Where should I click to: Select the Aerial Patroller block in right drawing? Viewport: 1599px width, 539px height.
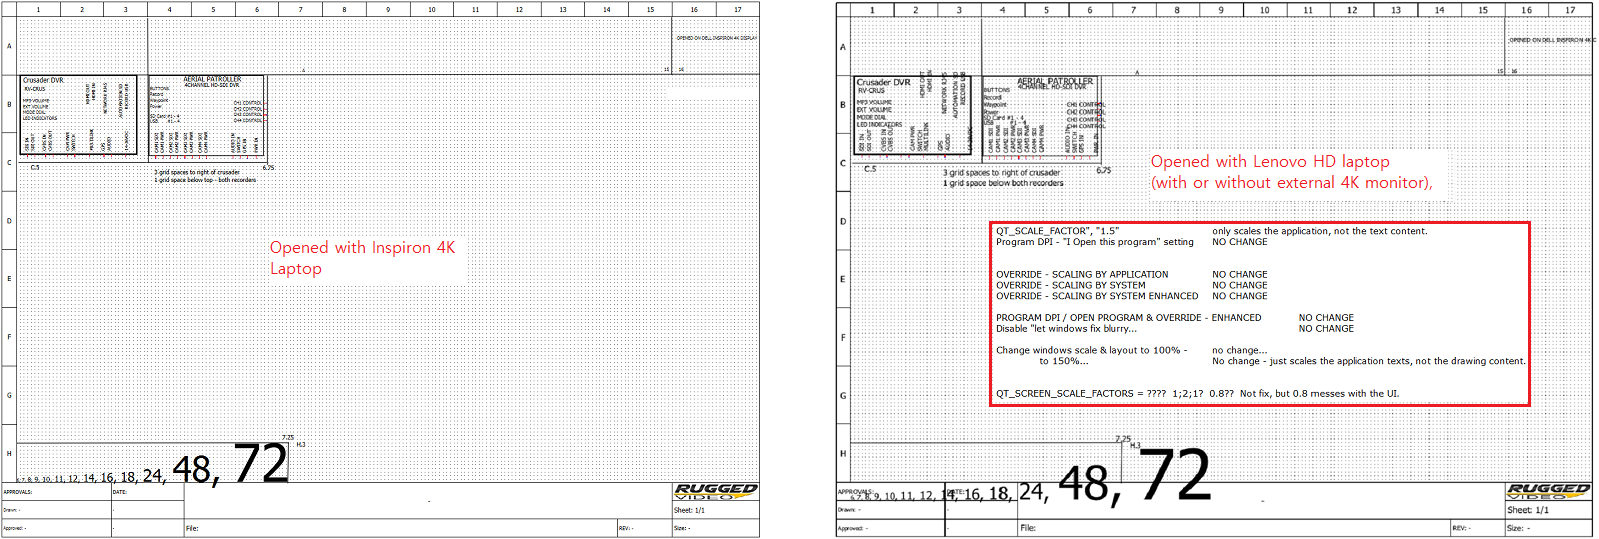point(1044,117)
